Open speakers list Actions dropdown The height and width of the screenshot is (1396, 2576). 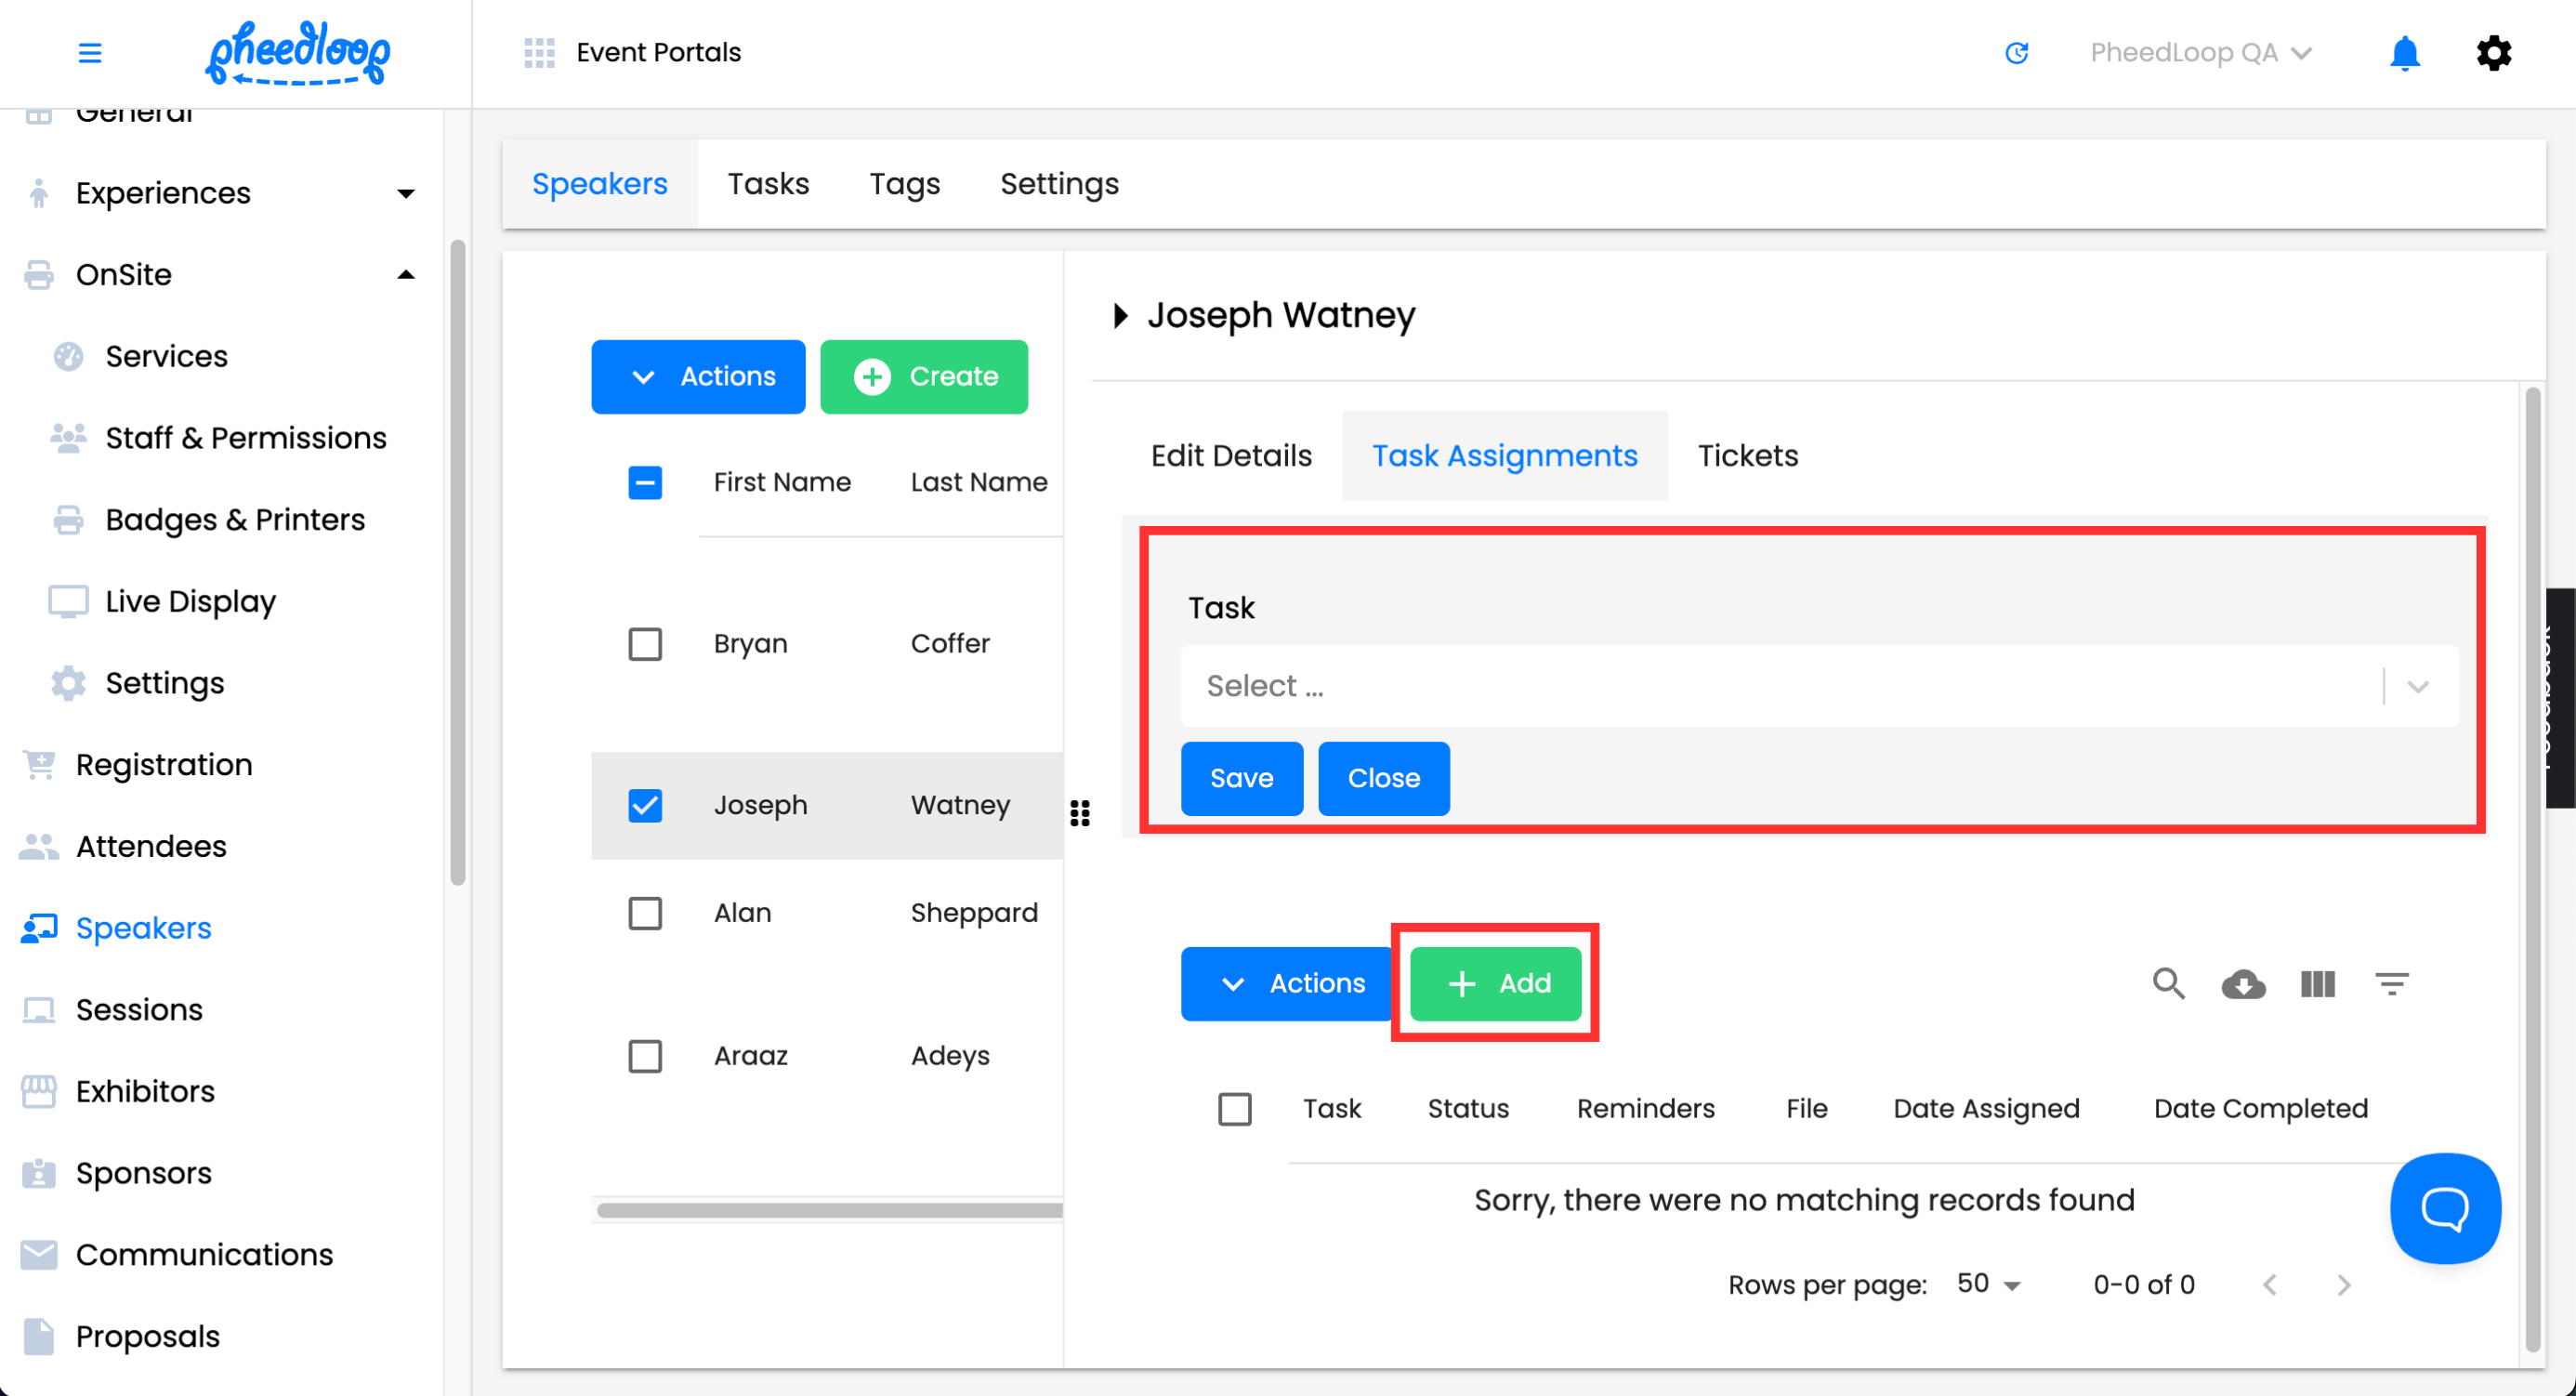click(x=698, y=377)
